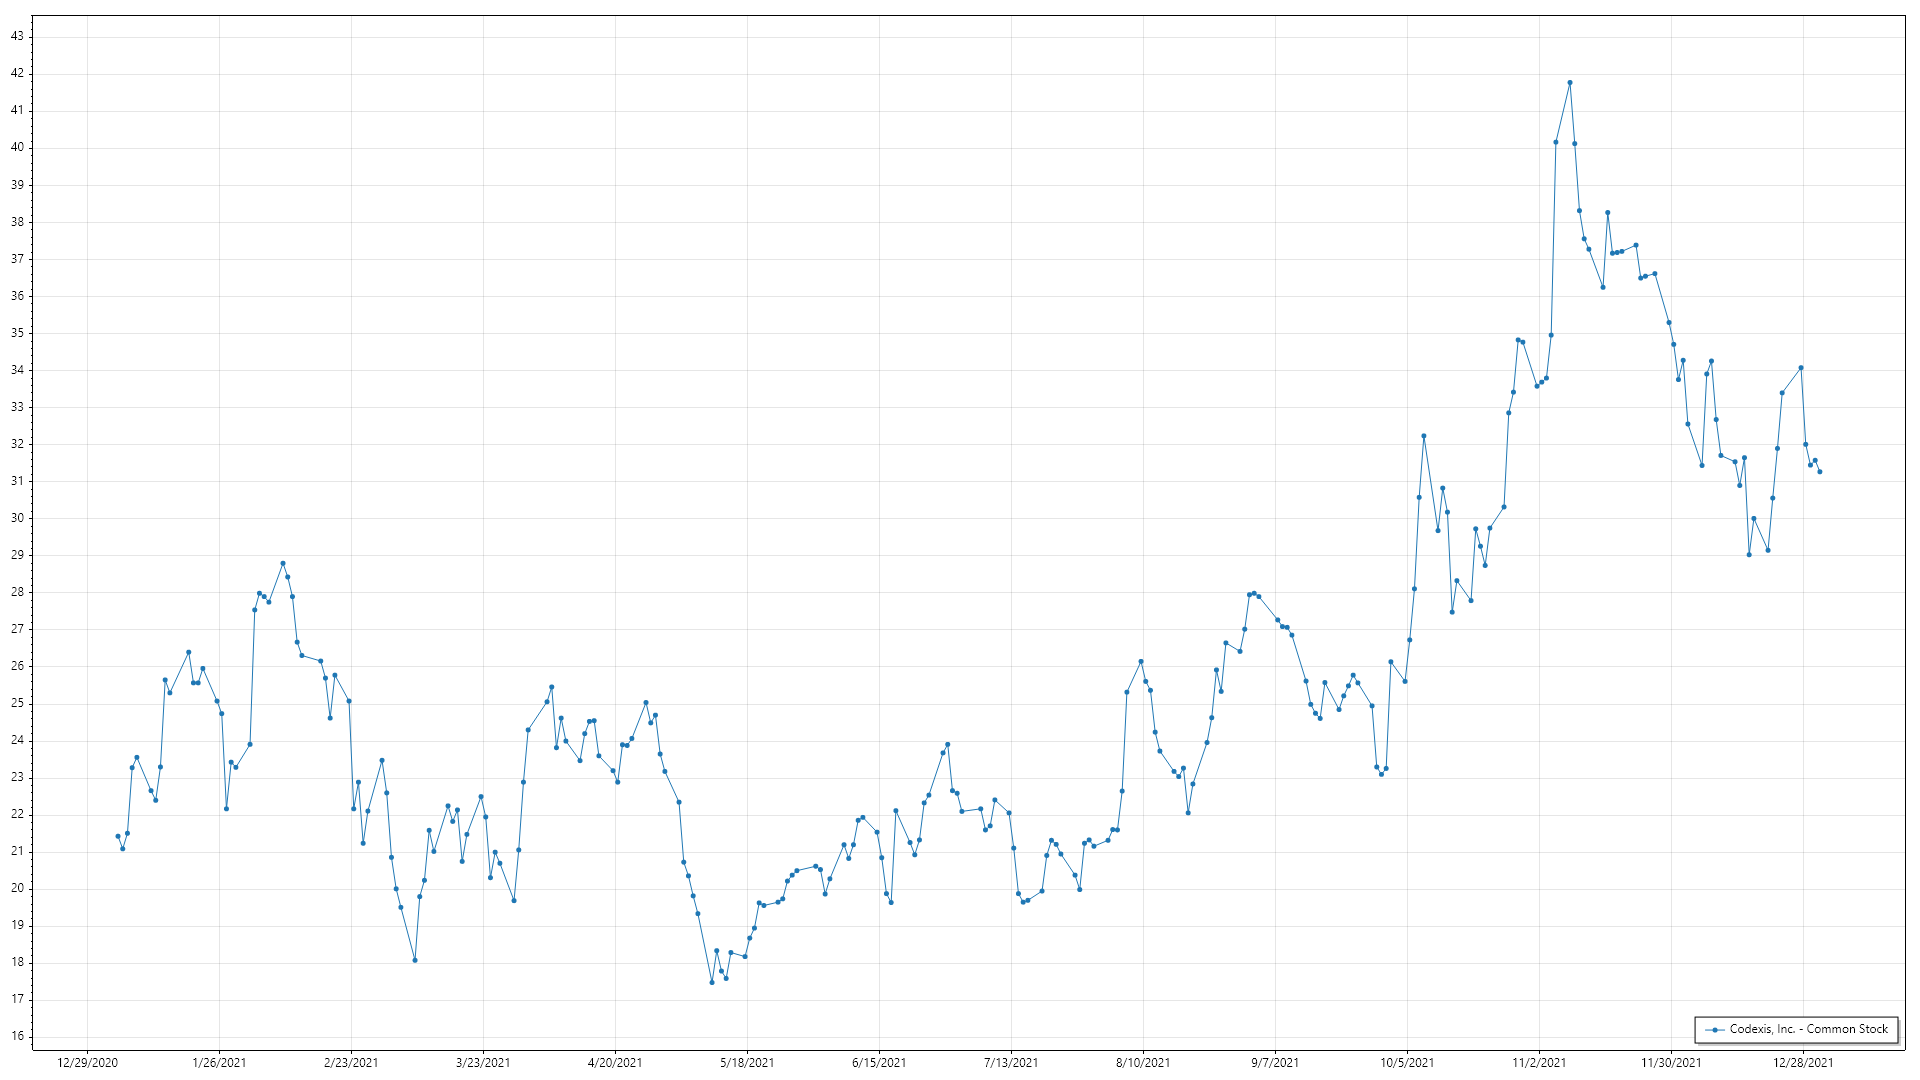
Task: Click the 10/5/2021 x-axis date label
Action: click(x=1407, y=1063)
